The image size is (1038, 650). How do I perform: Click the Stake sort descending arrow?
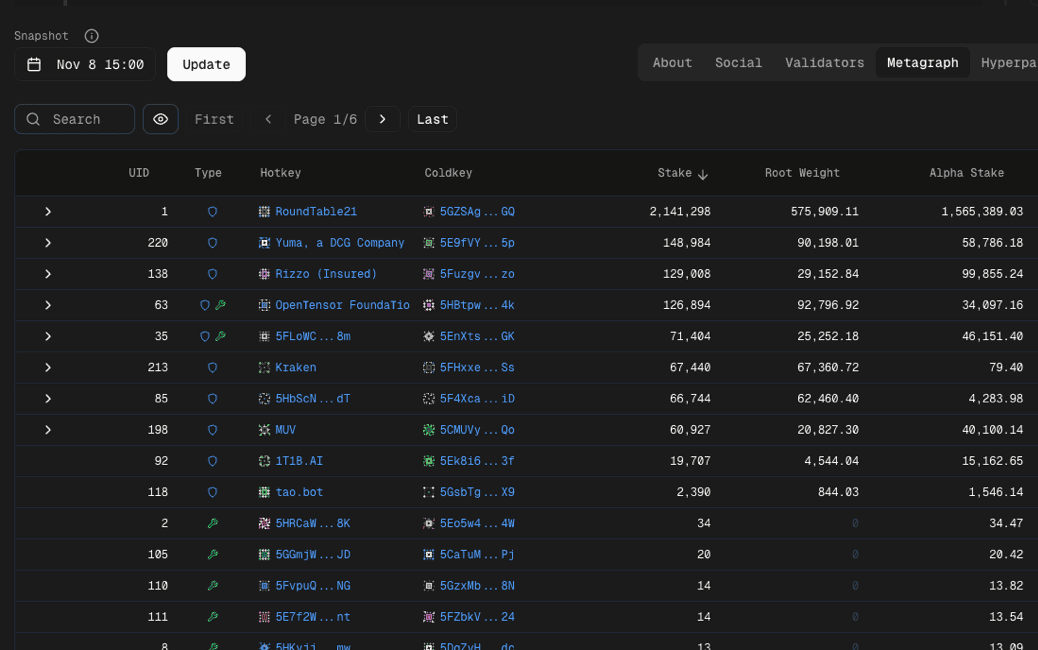pyautogui.click(x=703, y=174)
